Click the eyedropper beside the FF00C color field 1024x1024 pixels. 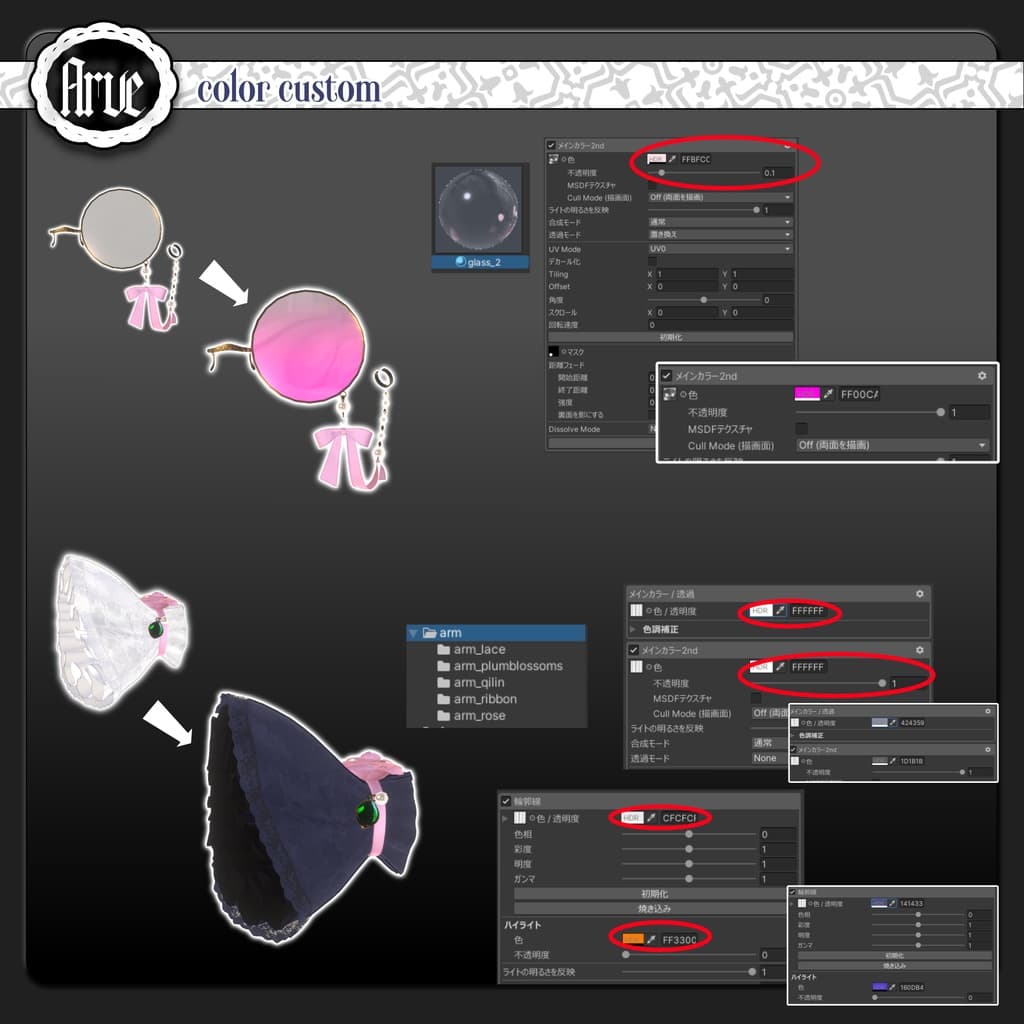828,394
